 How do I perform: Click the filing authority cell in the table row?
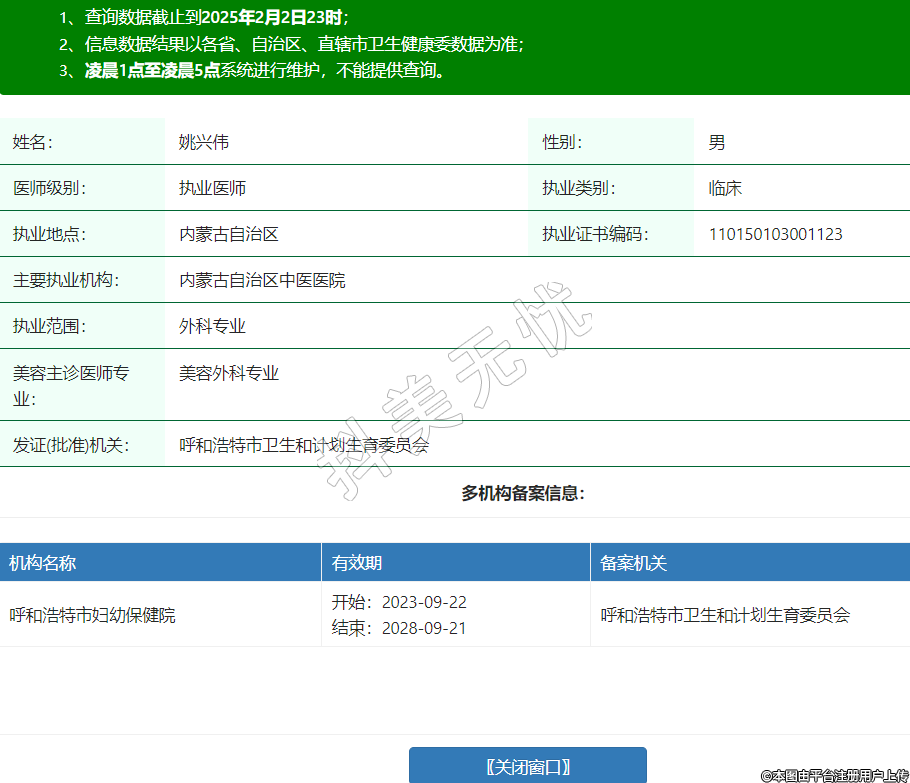tap(725, 615)
